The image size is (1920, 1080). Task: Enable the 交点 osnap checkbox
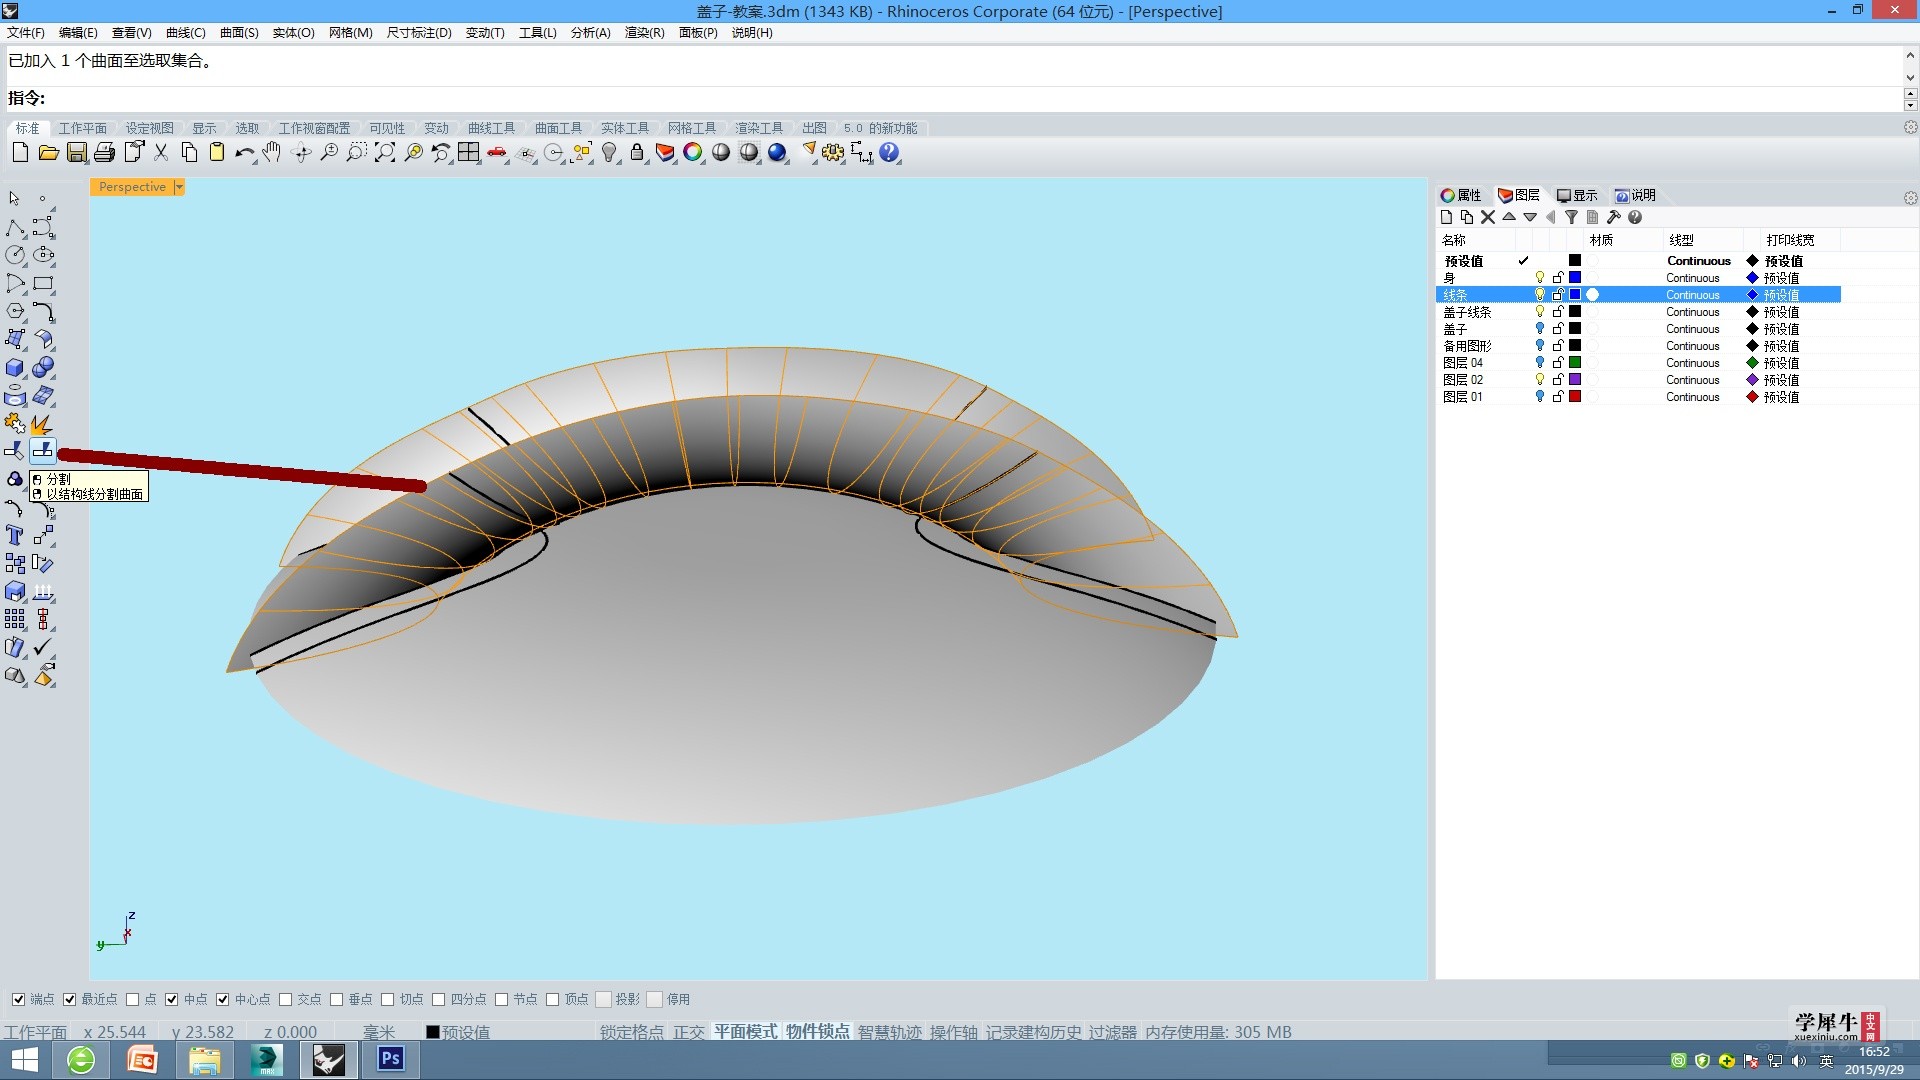[x=286, y=999]
